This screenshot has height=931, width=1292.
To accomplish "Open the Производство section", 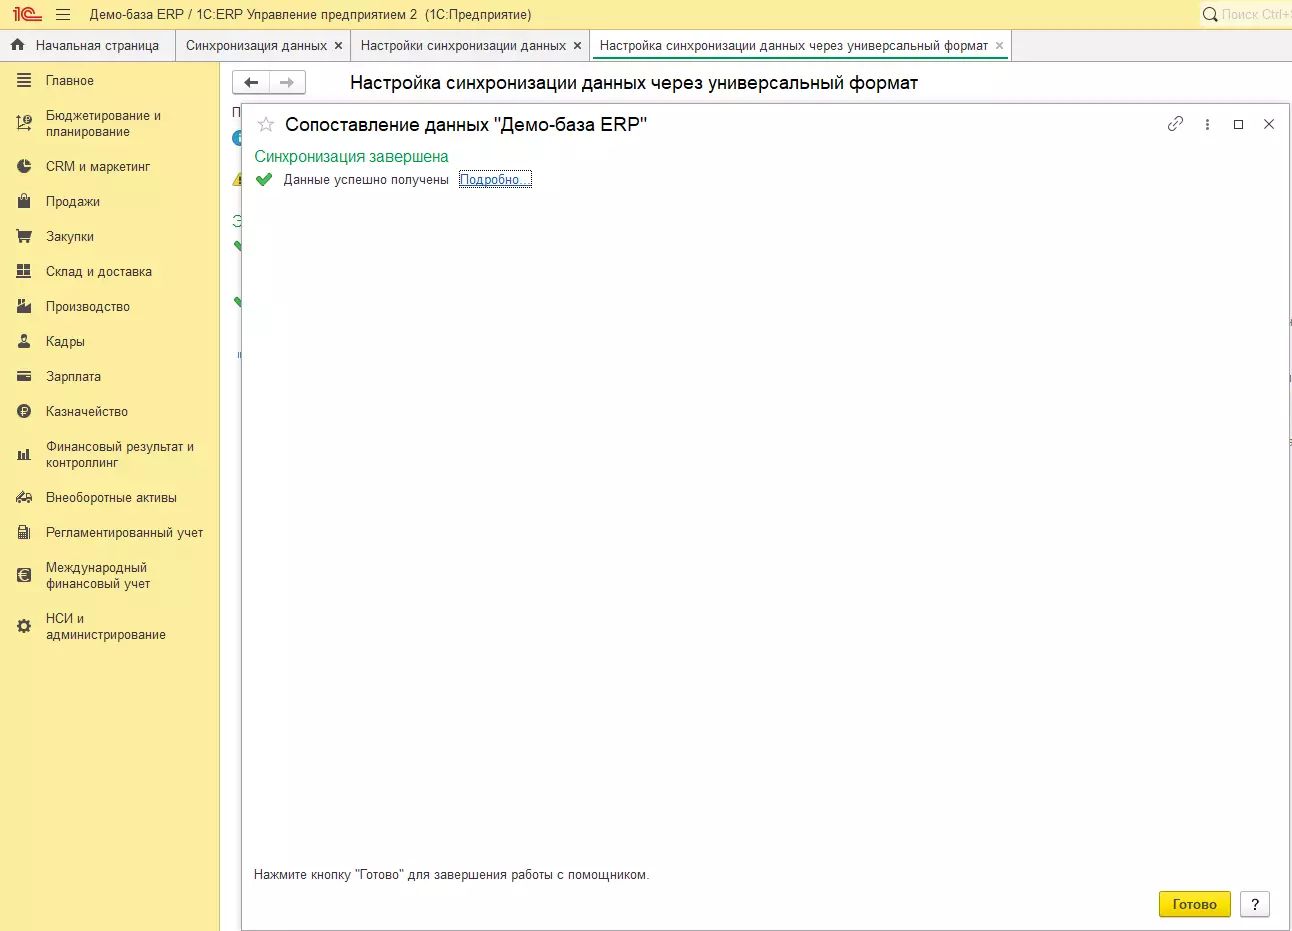I will click(88, 307).
